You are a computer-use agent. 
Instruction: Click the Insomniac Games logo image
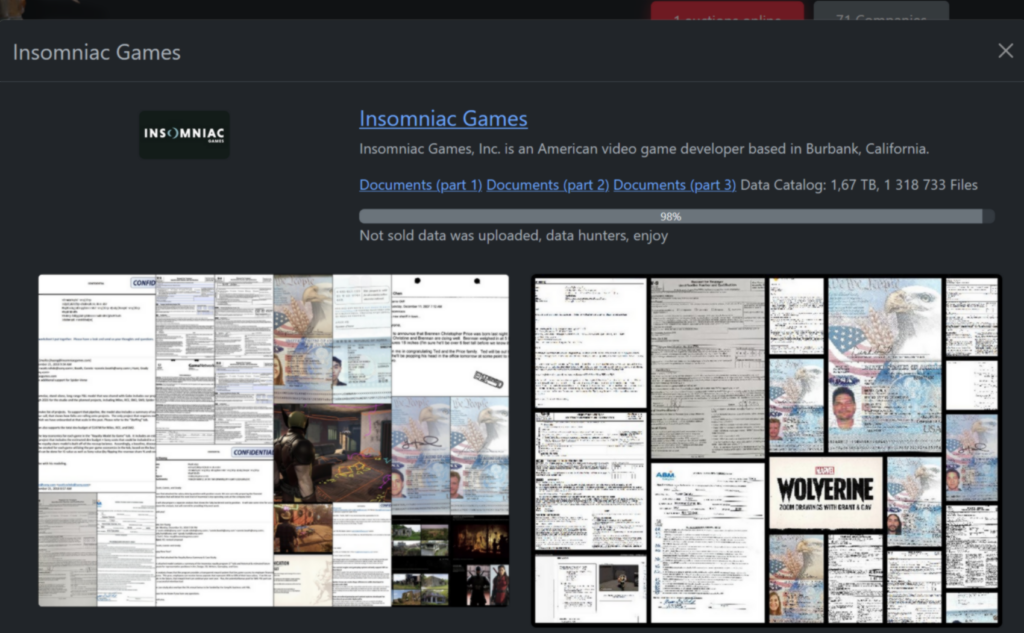184,134
